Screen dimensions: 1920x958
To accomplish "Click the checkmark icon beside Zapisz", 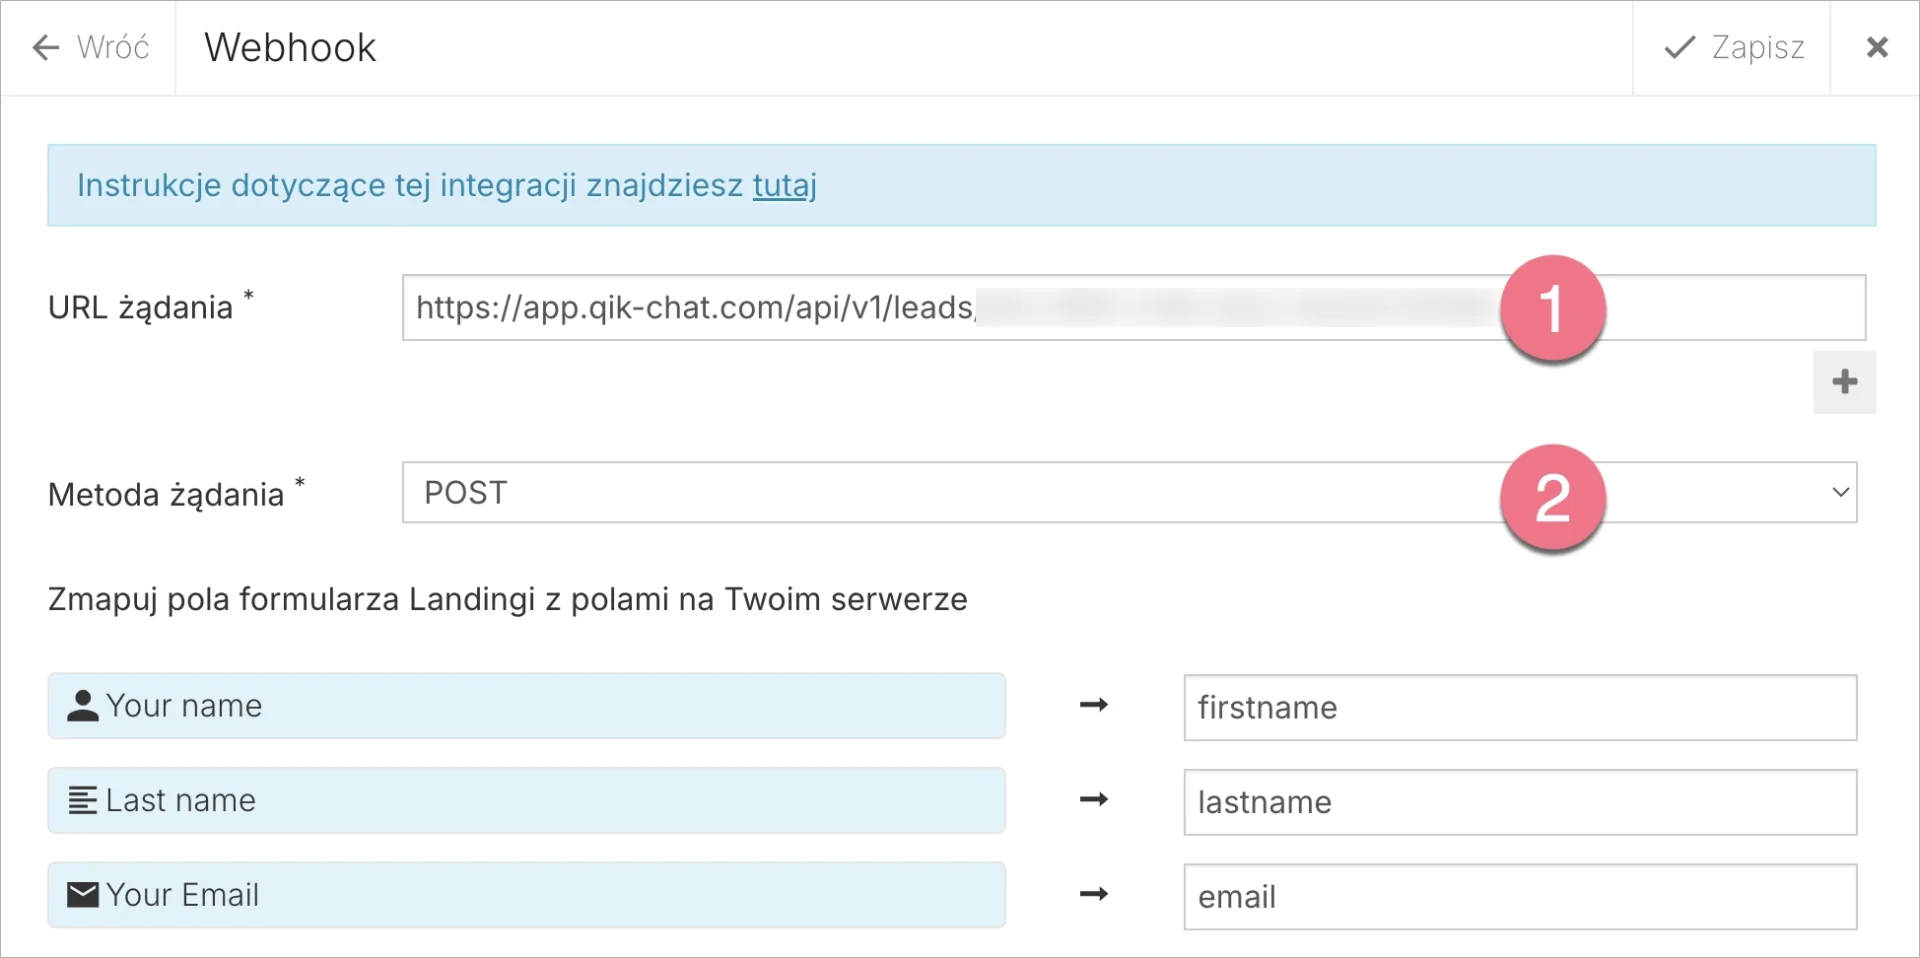I will coord(1681,47).
